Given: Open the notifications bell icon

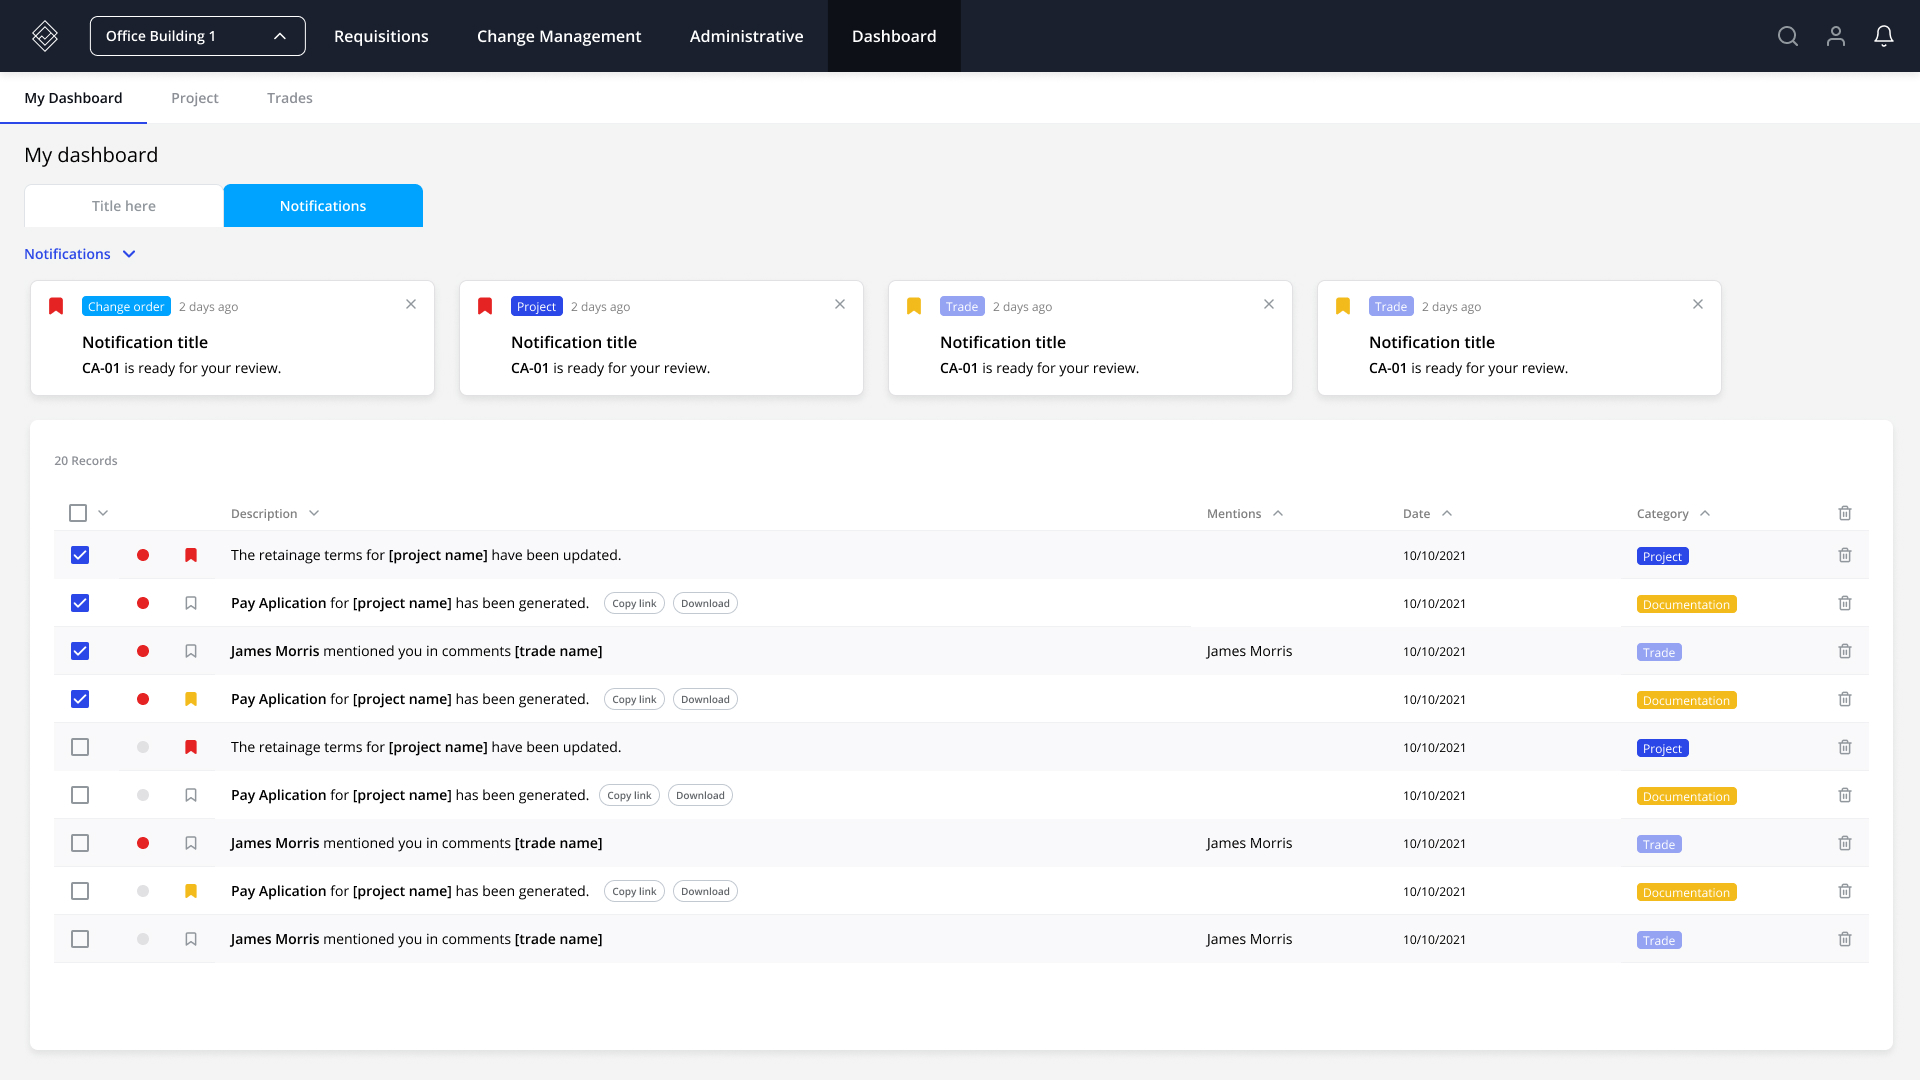Looking at the screenshot, I should [1884, 36].
